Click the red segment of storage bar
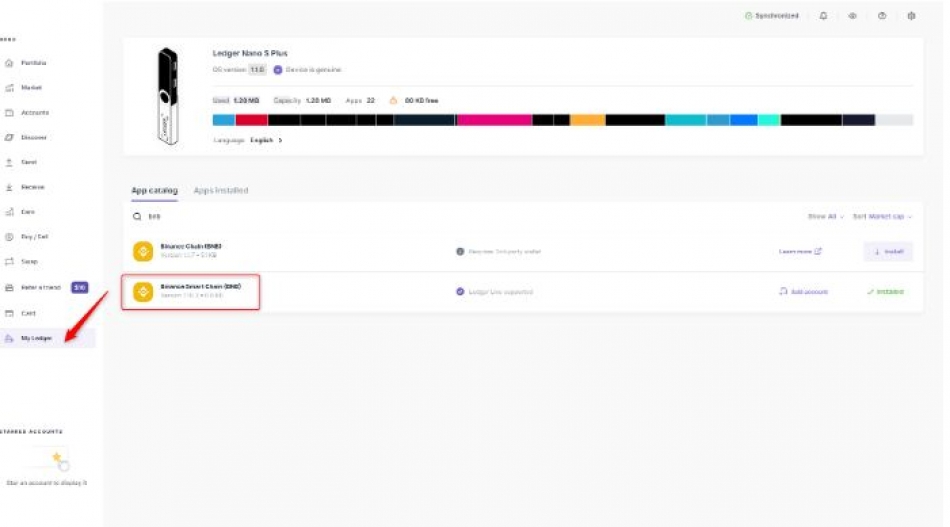Image resolution: width=950 pixels, height=527 pixels. [251, 120]
